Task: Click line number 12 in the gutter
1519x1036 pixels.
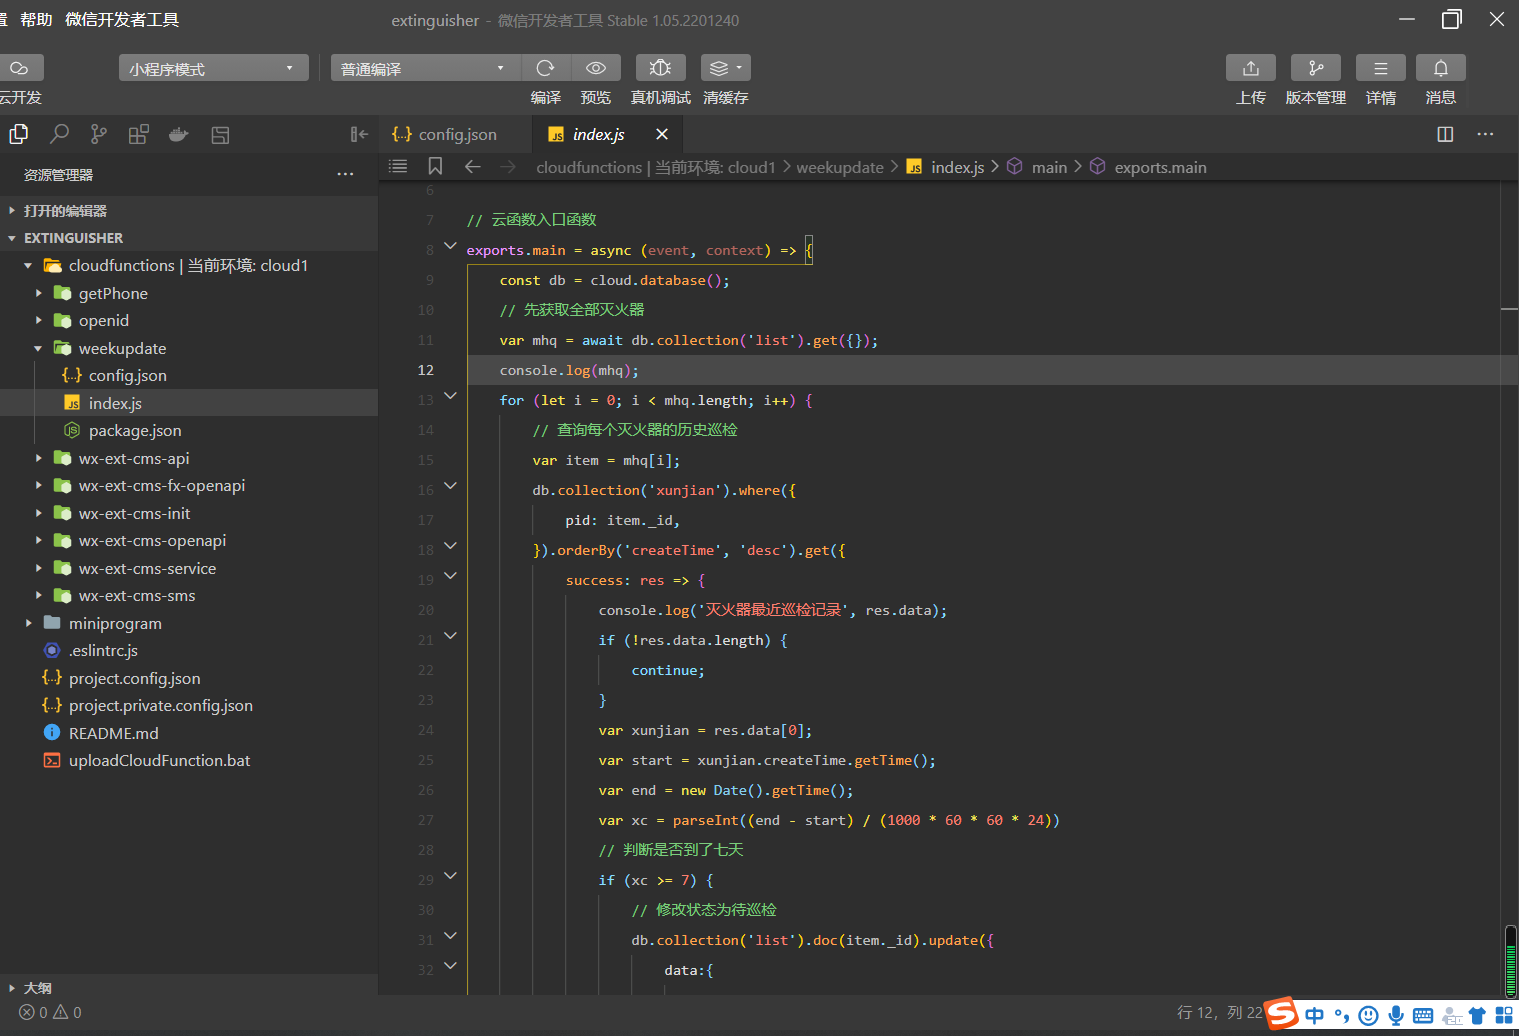Action: [x=425, y=370]
